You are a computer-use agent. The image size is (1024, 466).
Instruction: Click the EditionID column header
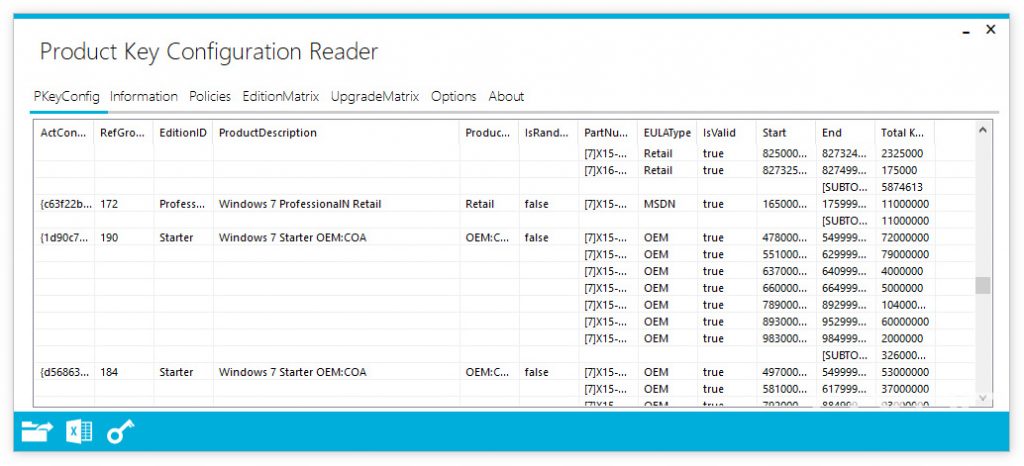[x=182, y=133]
